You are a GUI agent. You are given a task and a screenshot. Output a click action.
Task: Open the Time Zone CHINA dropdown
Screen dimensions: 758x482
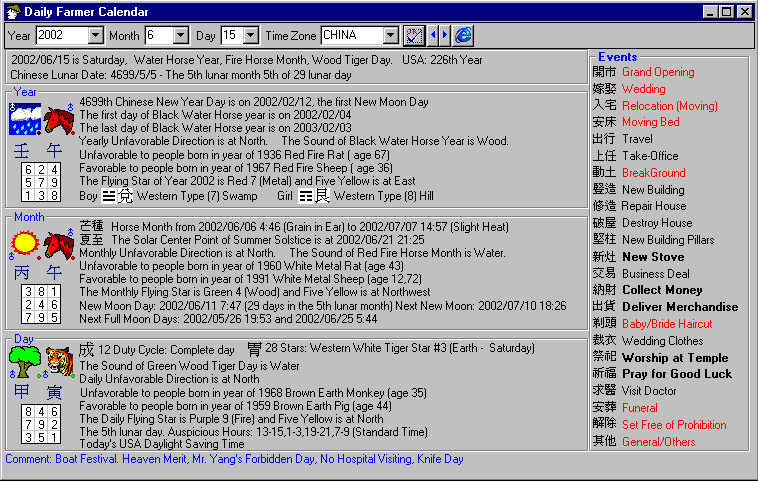[391, 35]
